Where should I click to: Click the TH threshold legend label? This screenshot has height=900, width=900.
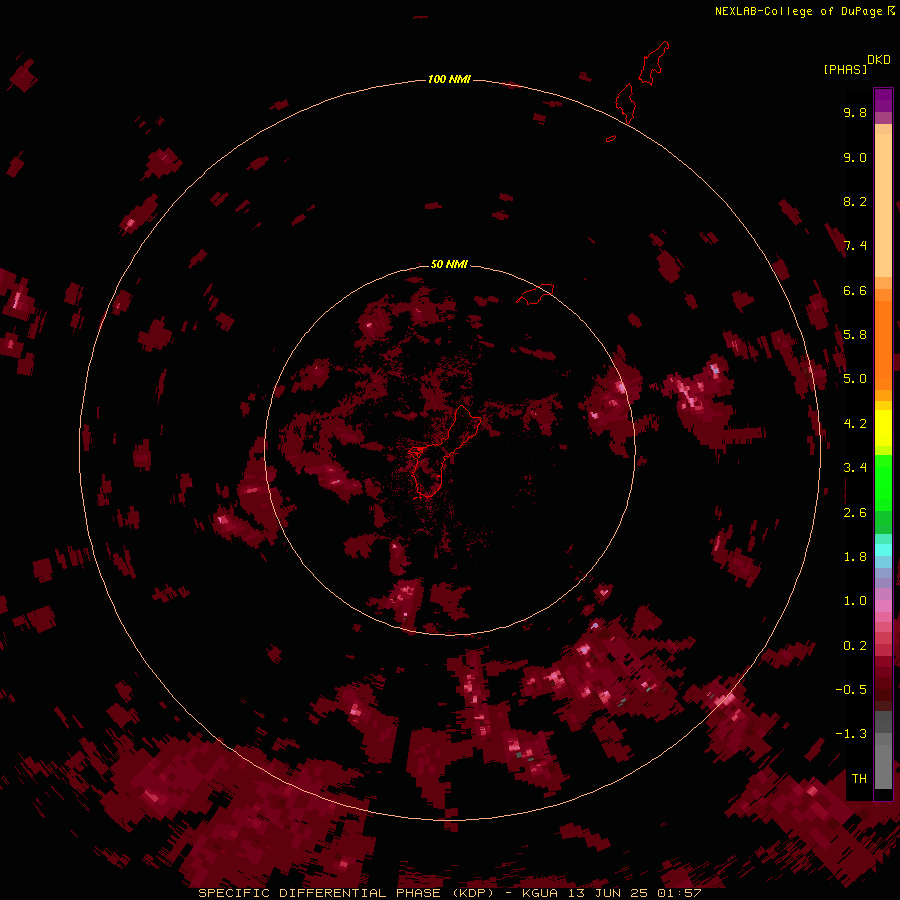coord(859,779)
